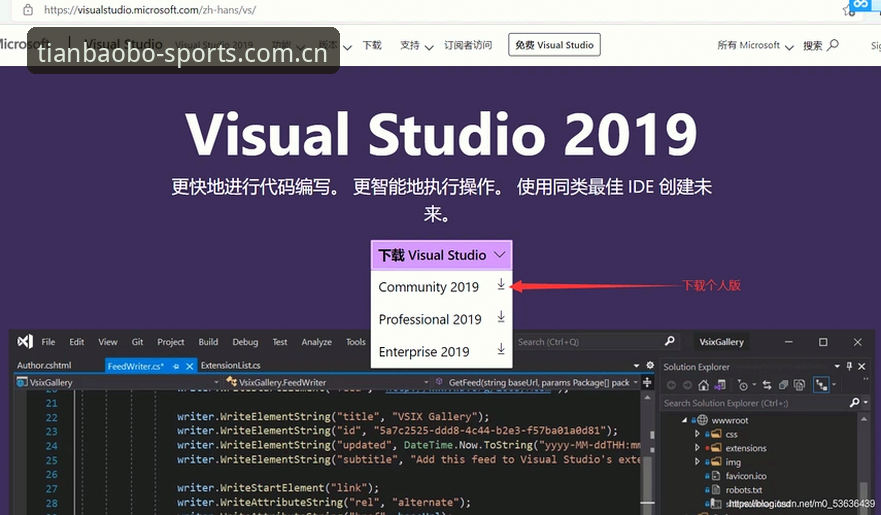This screenshot has width=881, height=515.
Task: Switch to Author.cshtml tab
Action: [x=44, y=366]
